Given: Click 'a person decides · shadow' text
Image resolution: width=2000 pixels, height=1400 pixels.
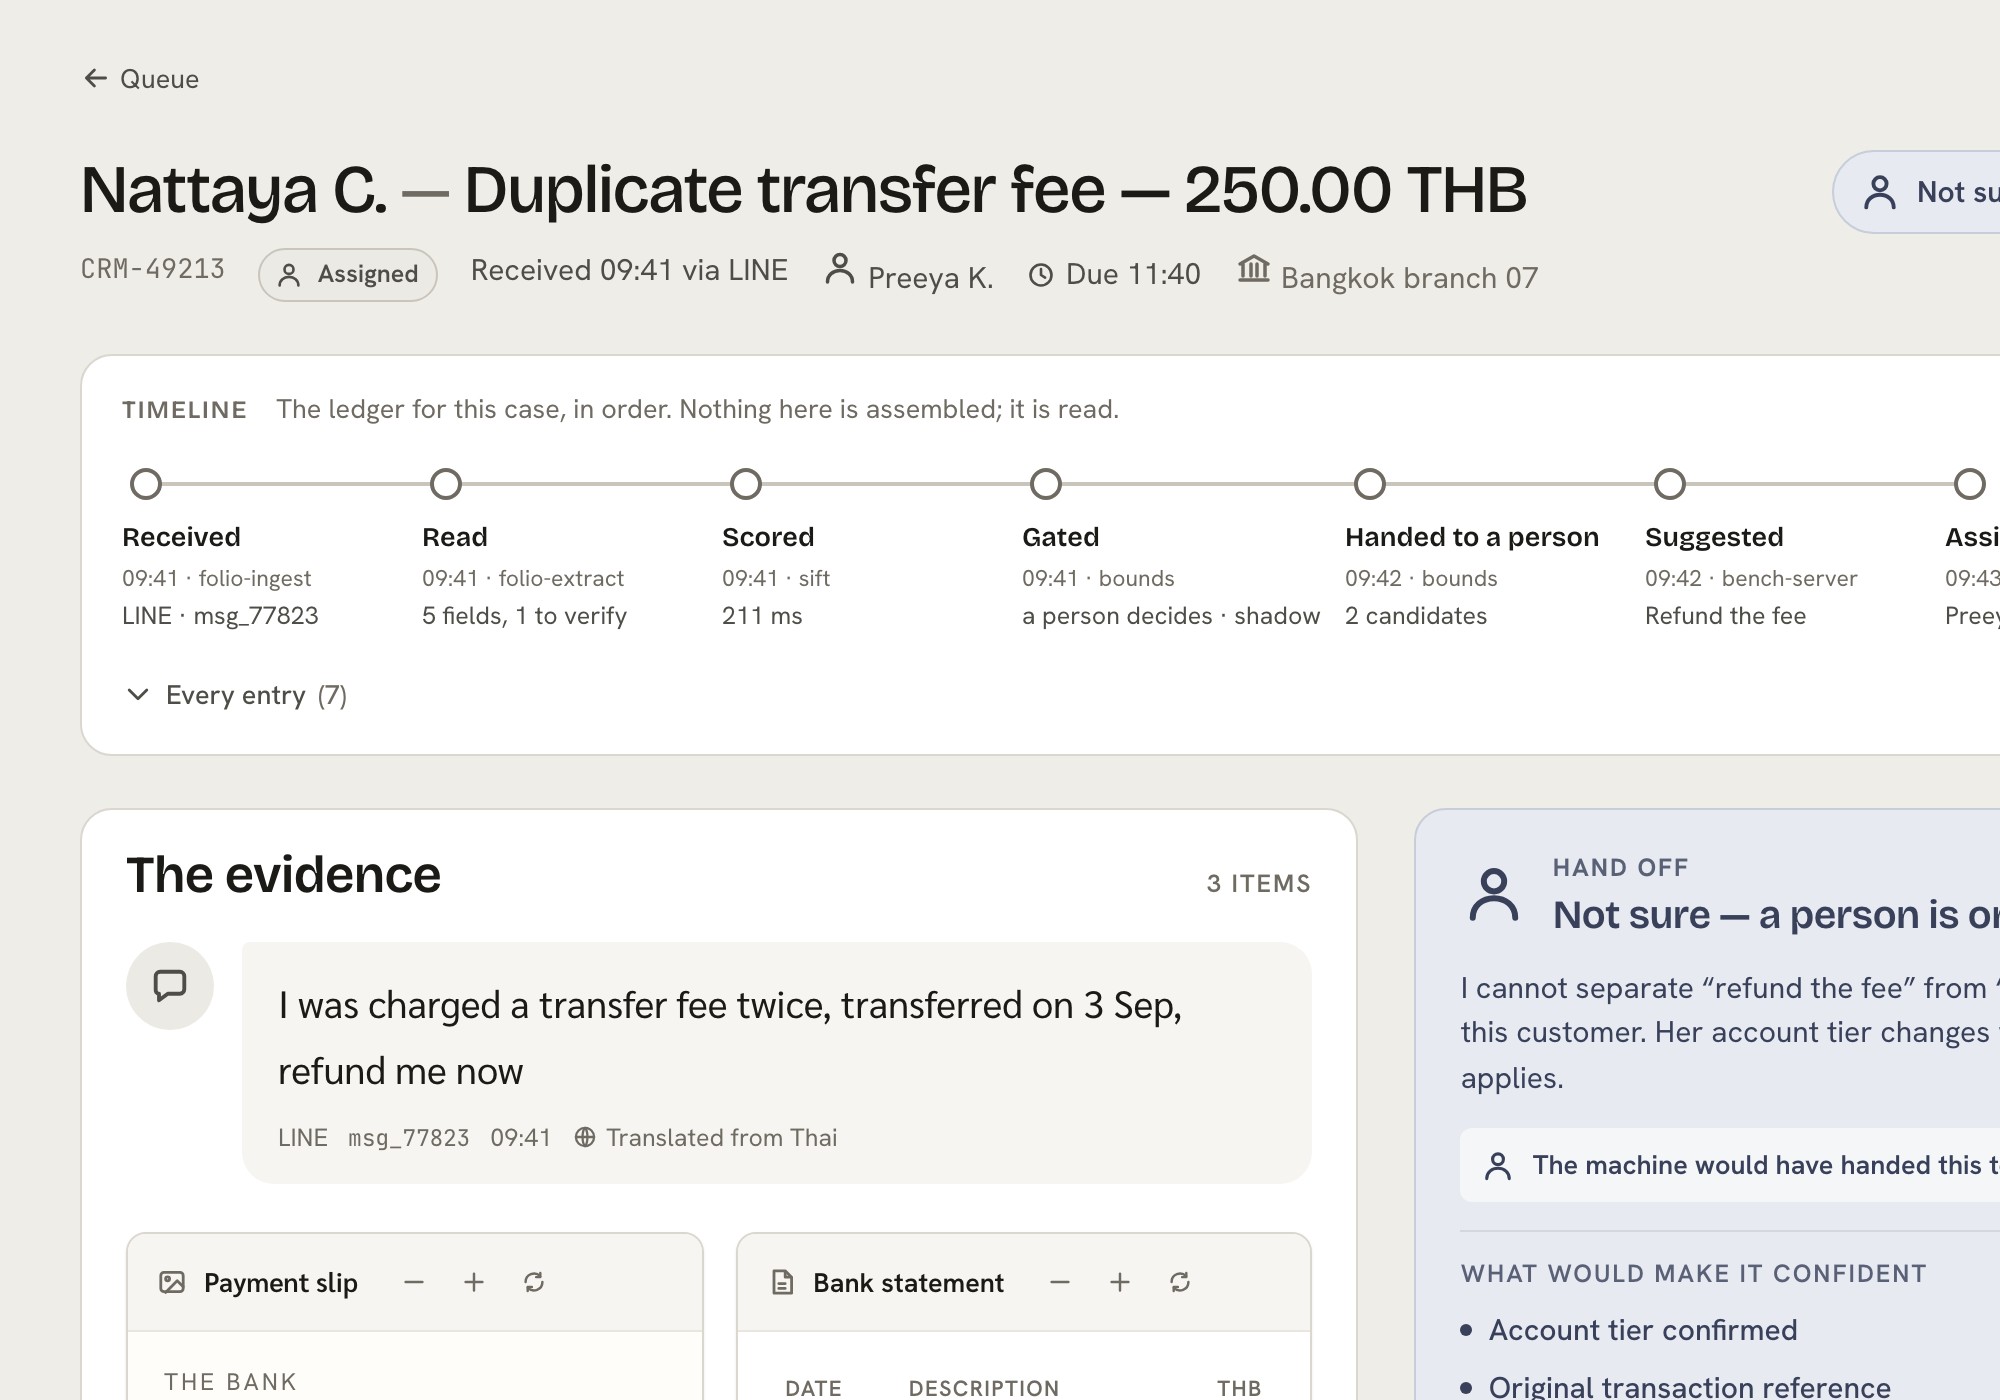Looking at the screenshot, I should tap(1171, 616).
